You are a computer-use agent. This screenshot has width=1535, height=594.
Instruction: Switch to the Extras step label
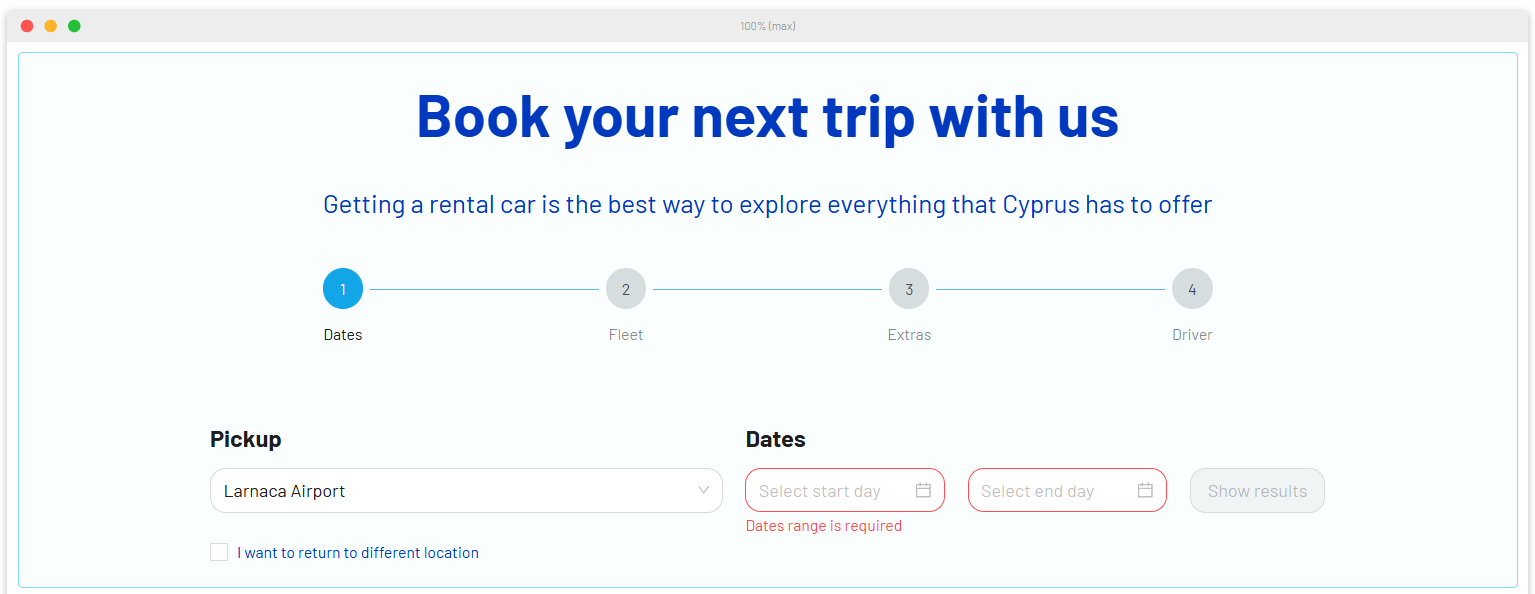pos(909,335)
